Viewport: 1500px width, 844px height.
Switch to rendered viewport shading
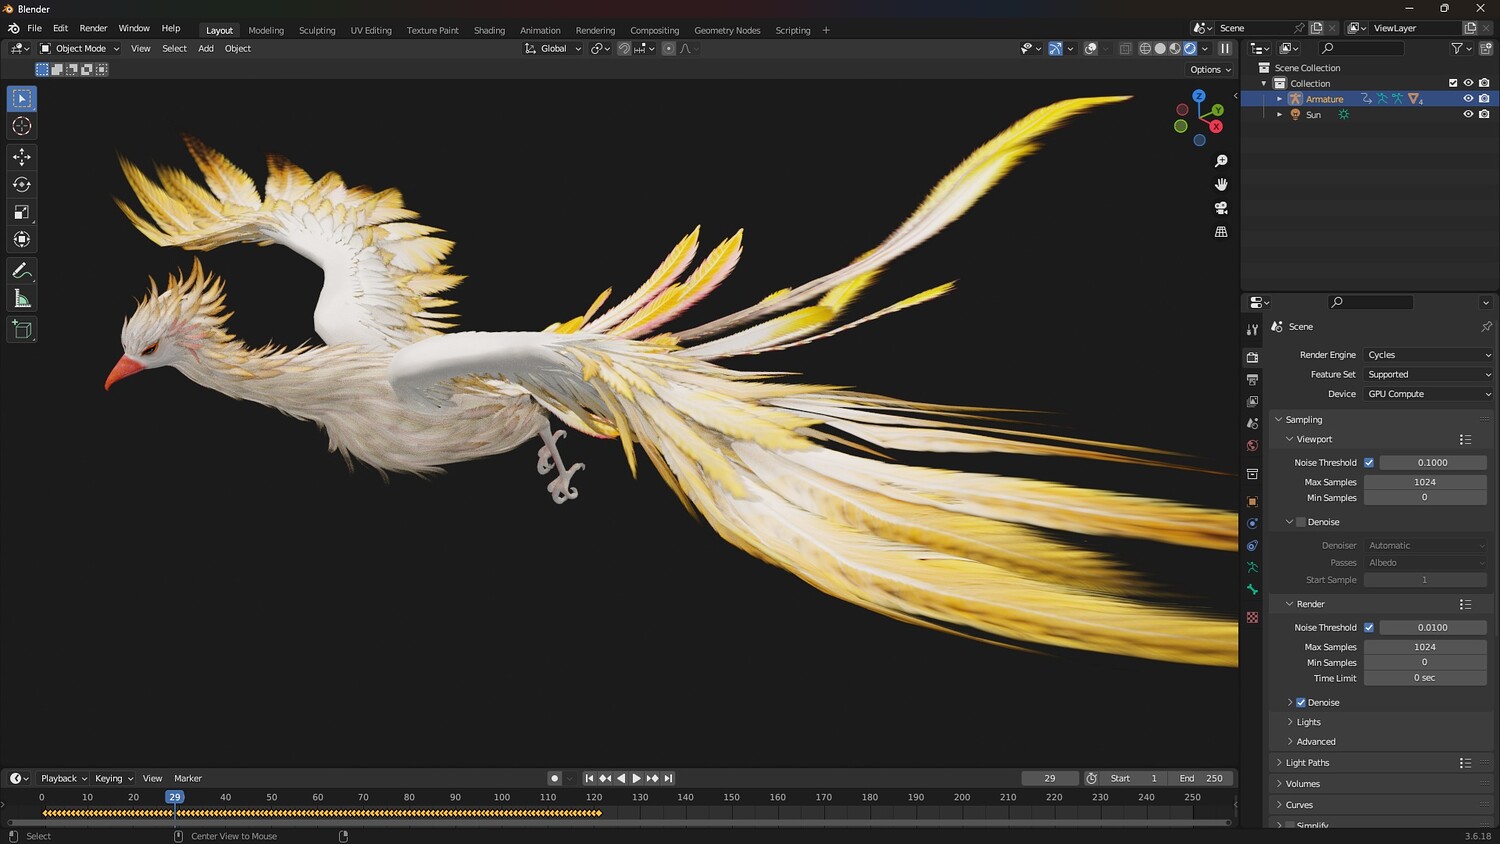tap(1190, 48)
